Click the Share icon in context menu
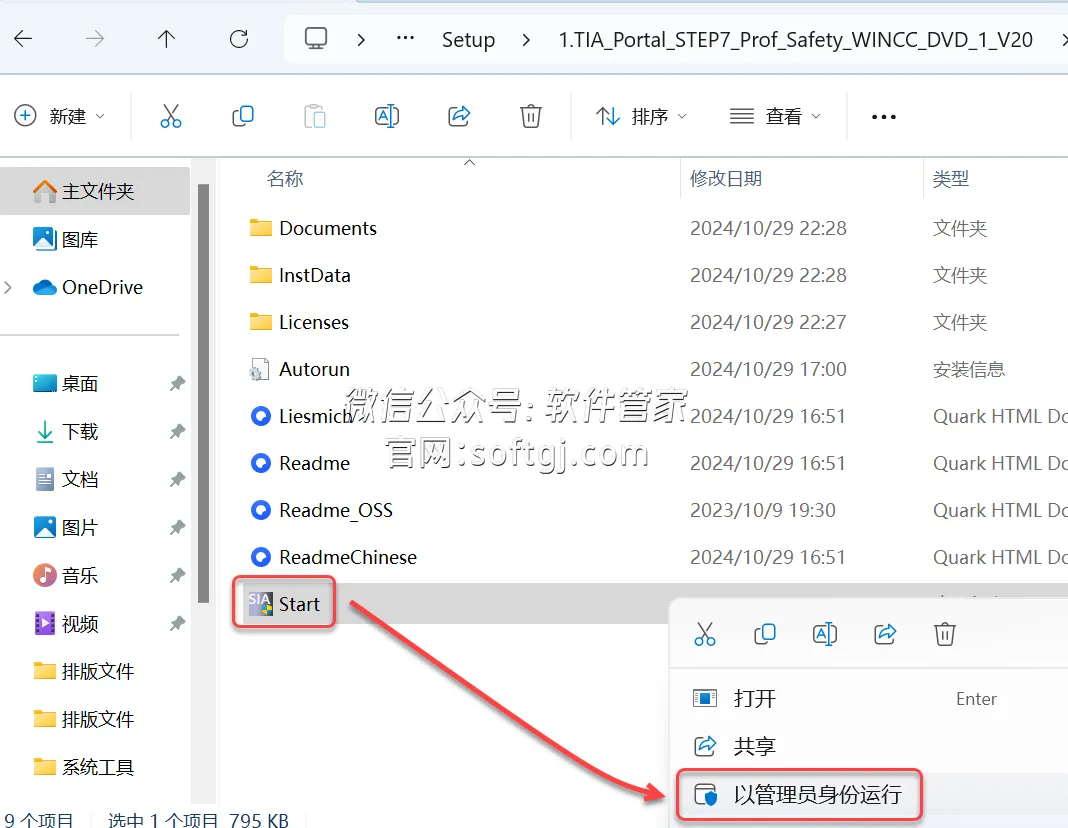The width and height of the screenshot is (1068, 828). (x=885, y=634)
